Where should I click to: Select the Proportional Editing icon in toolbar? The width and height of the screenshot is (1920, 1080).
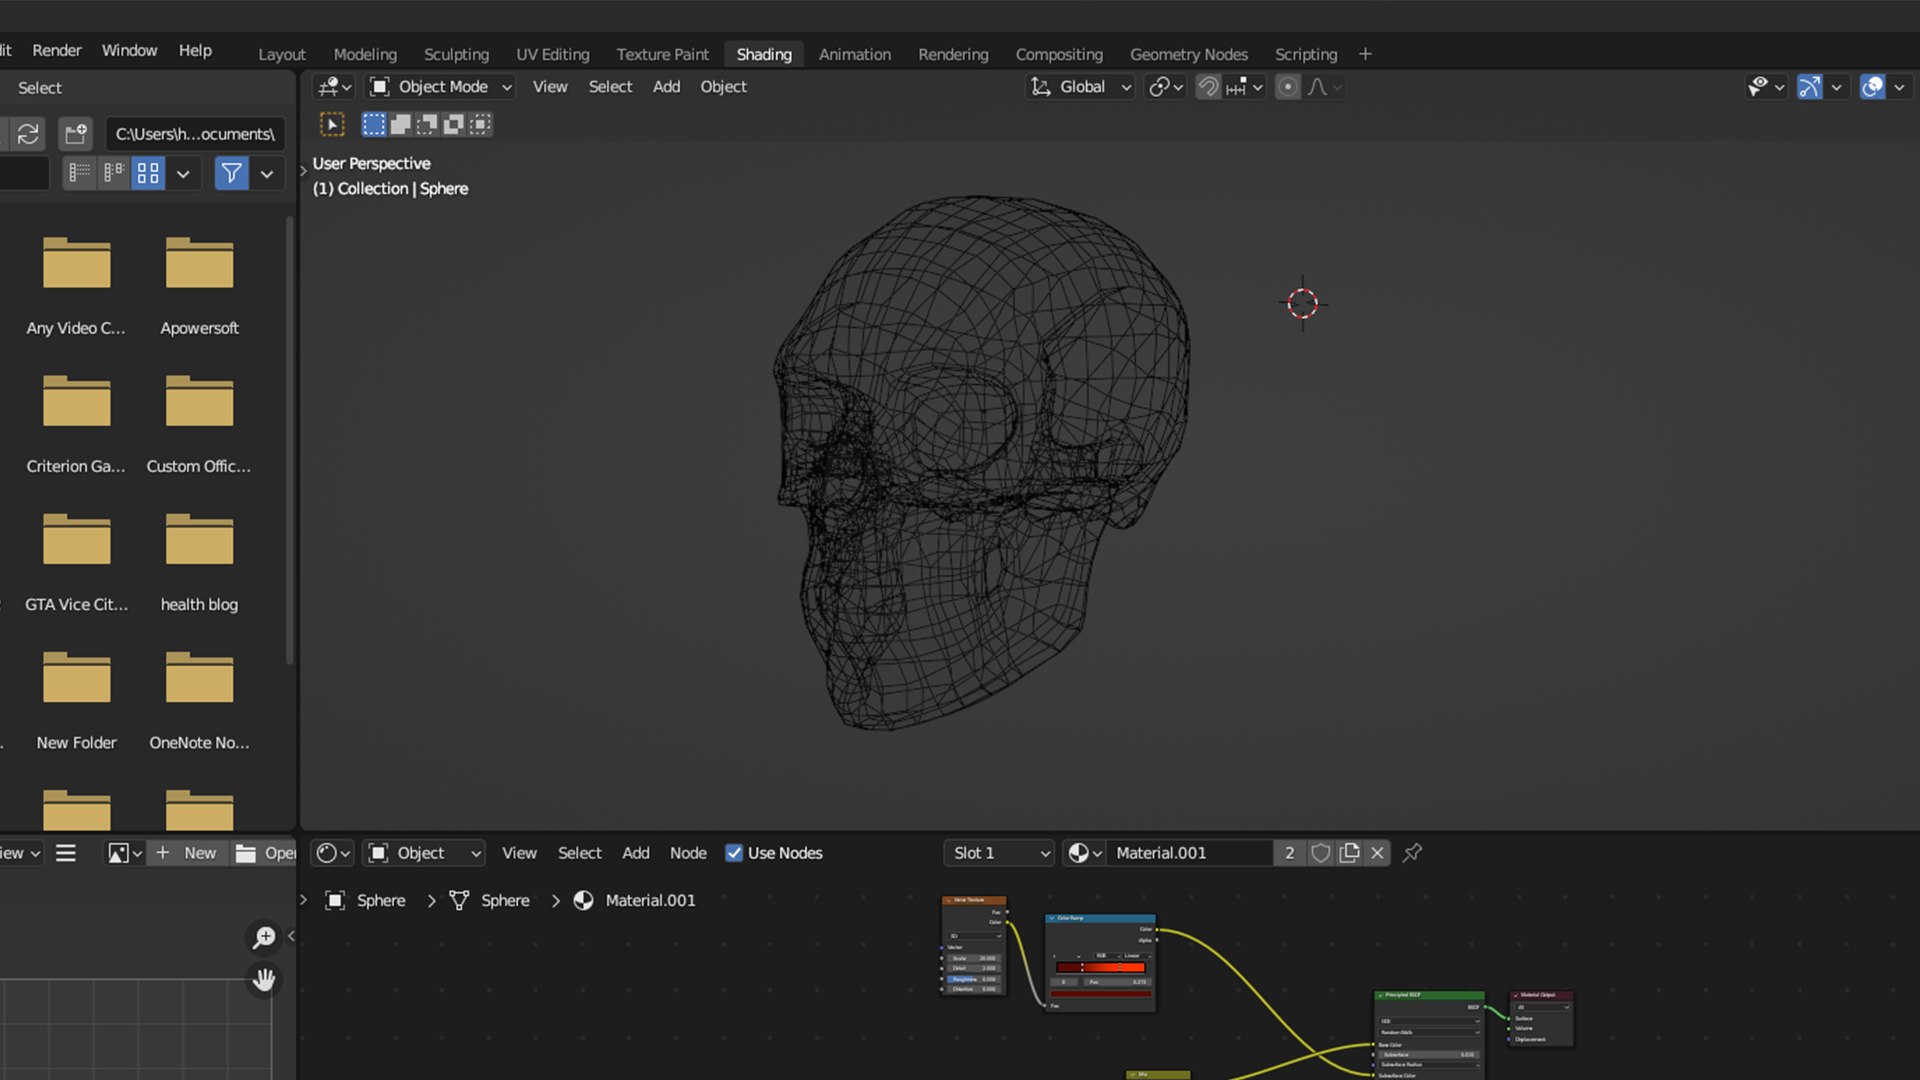(1286, 86)
